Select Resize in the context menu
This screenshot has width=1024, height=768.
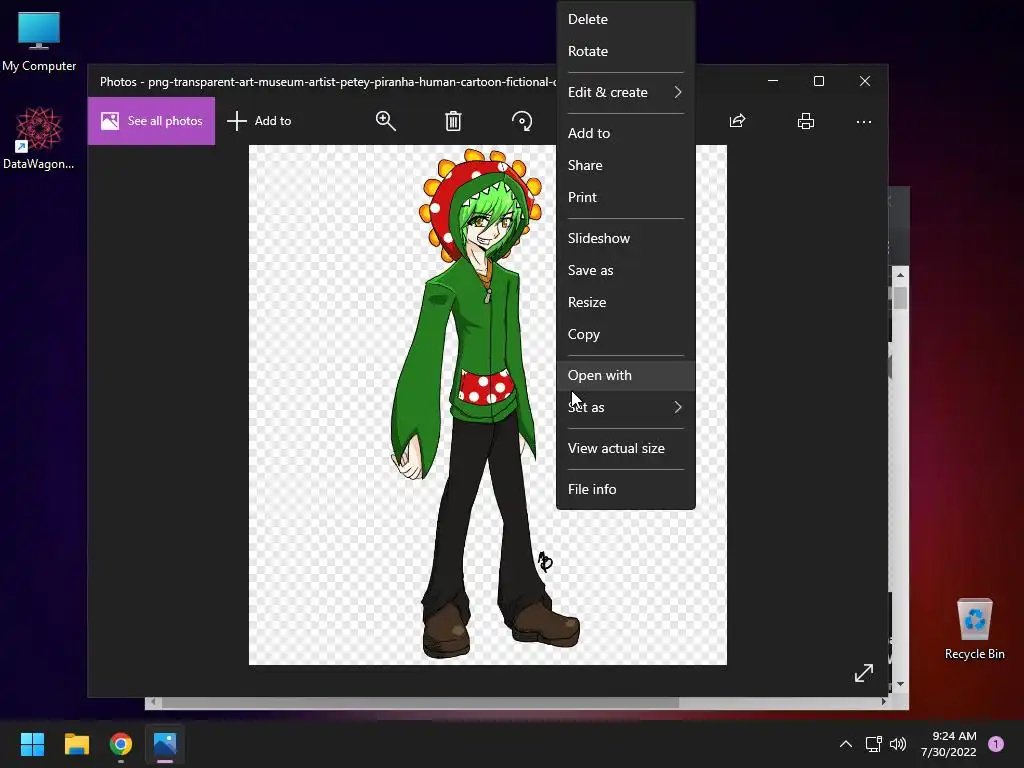[626, 302]
